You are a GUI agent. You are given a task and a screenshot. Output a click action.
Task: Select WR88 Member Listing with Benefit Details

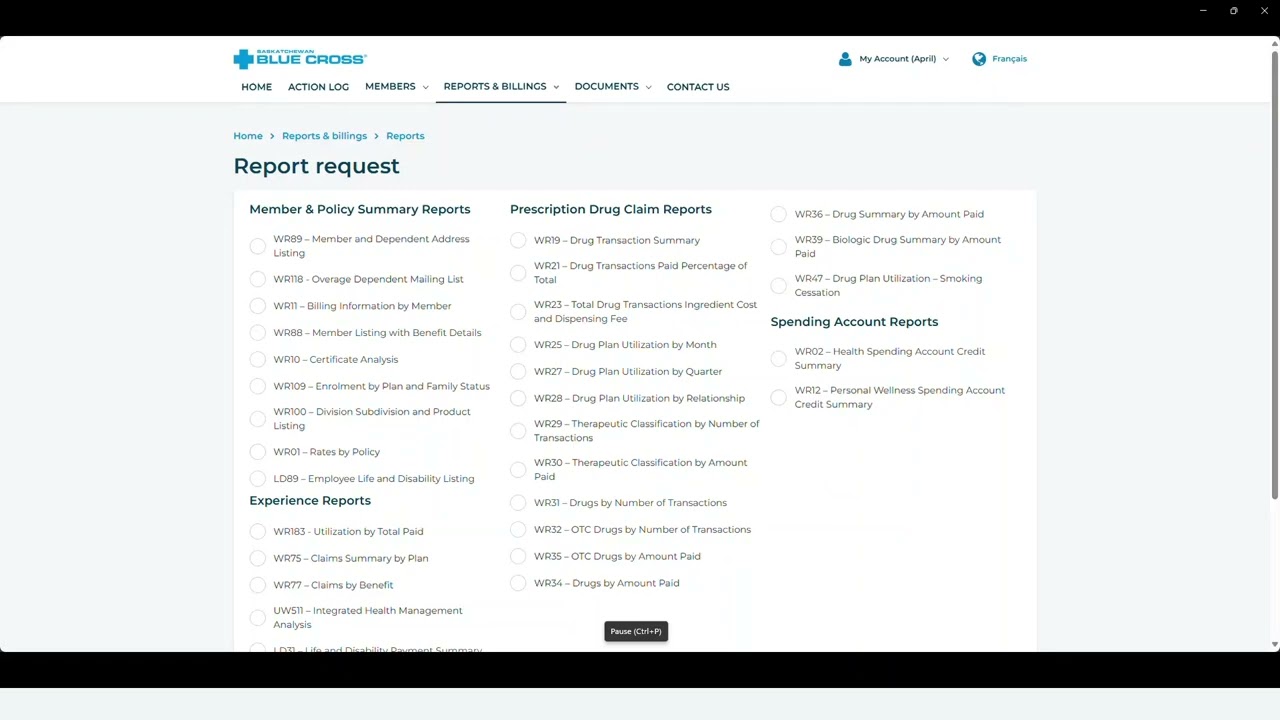coord(258,333)
